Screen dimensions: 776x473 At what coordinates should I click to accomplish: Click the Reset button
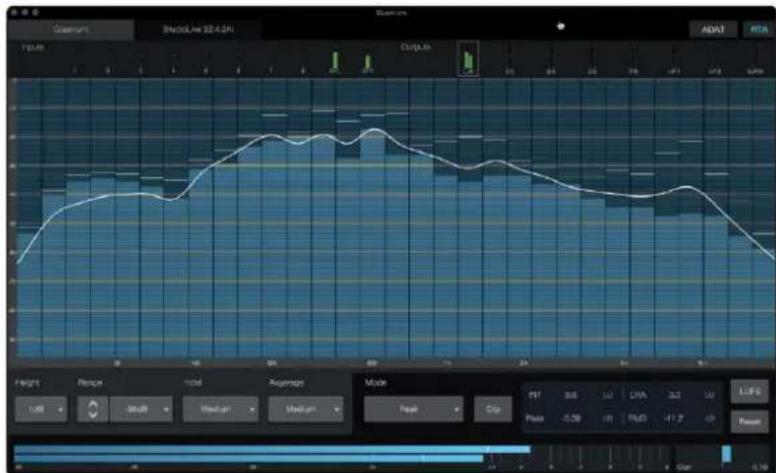point(749,422)
